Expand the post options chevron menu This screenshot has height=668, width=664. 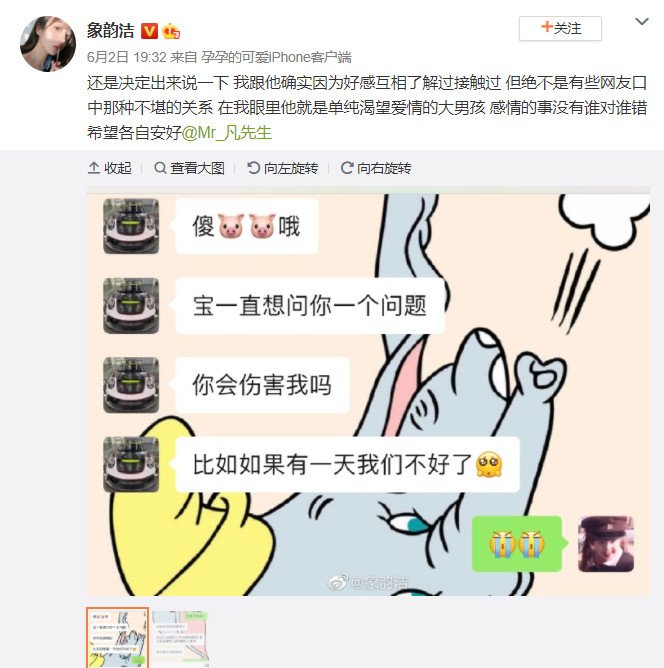642,21
